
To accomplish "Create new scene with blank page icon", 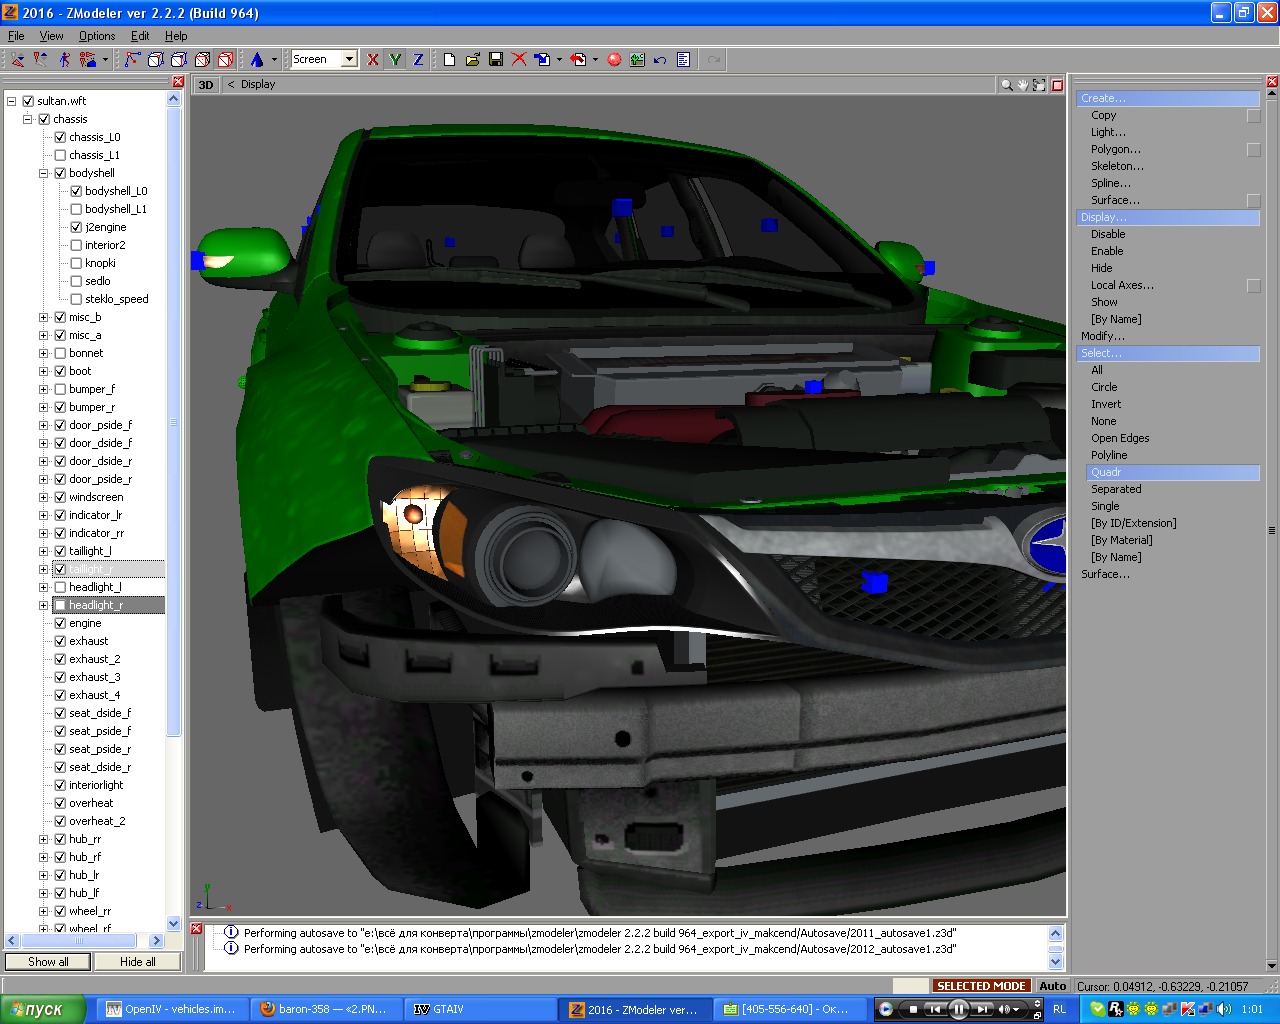I will [450, 60].
